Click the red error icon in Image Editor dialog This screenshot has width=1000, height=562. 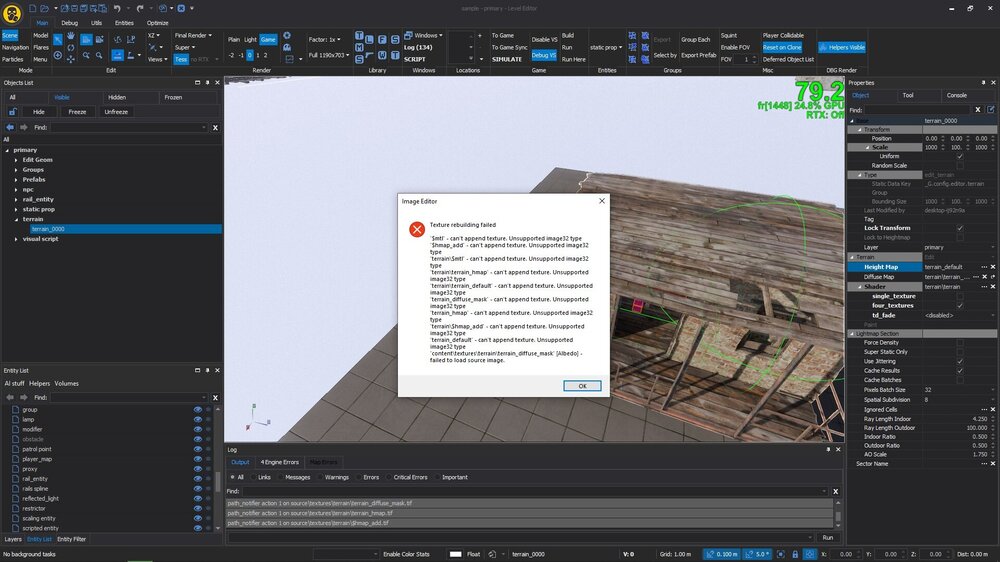(x=415, y=229)
